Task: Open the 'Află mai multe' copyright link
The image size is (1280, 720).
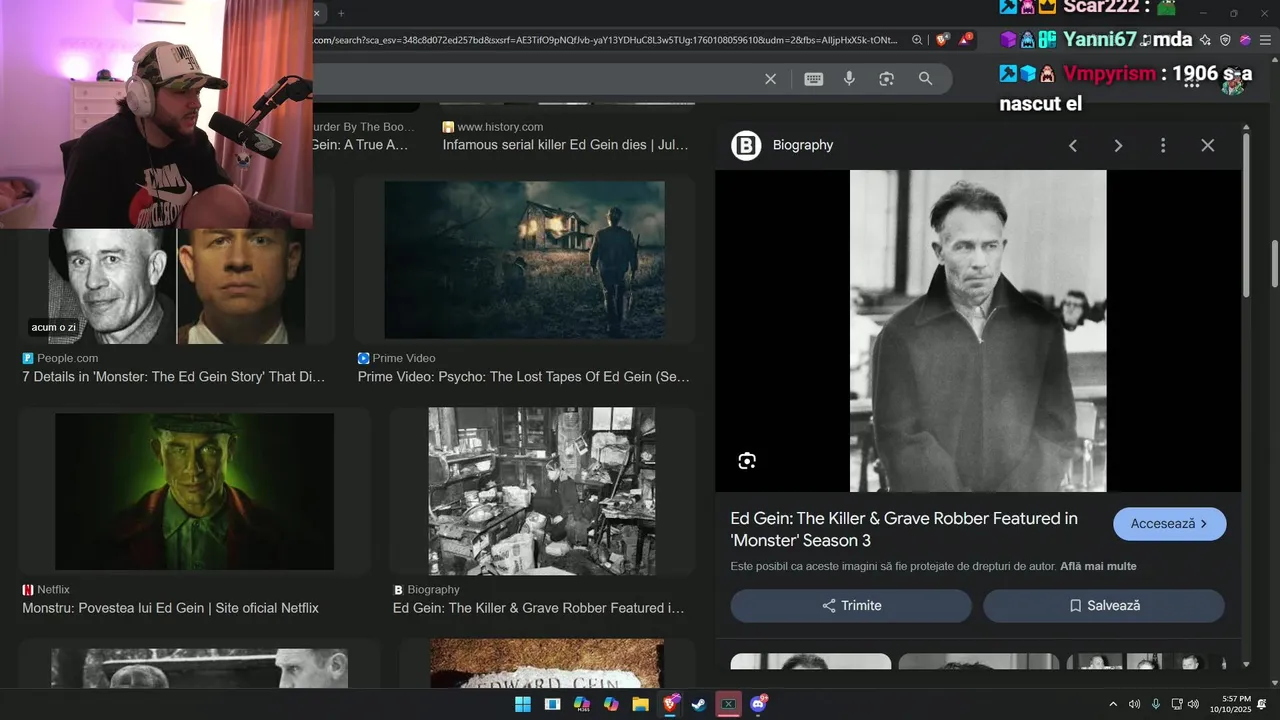Action: coord(1098,566)
